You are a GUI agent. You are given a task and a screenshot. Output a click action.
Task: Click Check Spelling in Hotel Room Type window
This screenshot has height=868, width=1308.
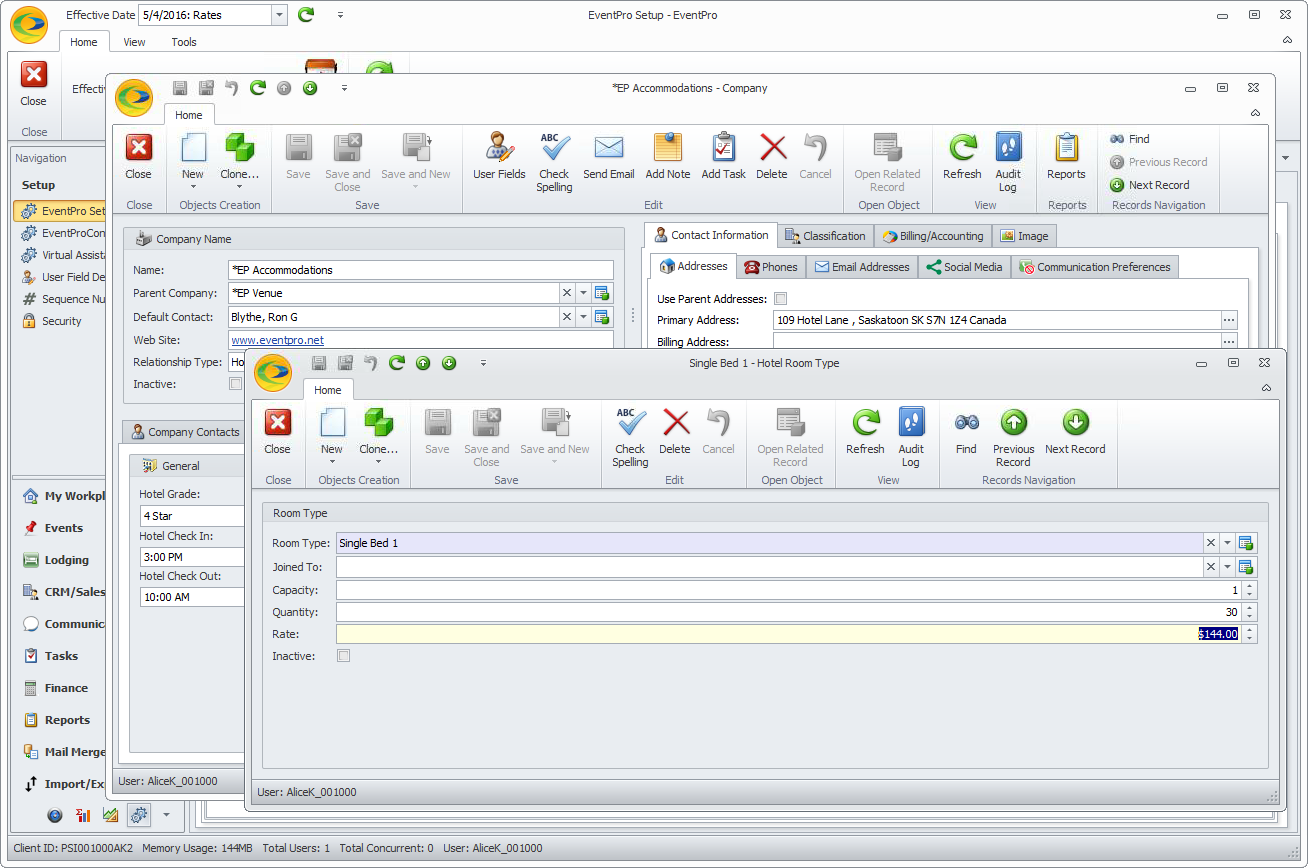630,437
